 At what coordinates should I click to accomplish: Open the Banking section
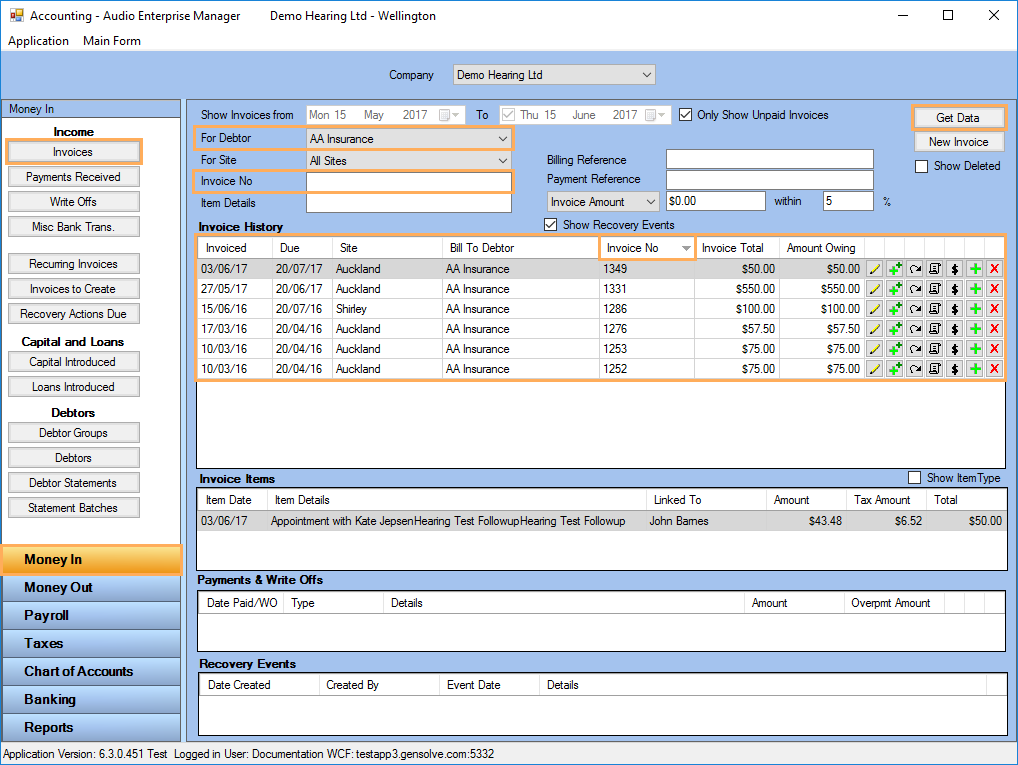coord(92,699)
